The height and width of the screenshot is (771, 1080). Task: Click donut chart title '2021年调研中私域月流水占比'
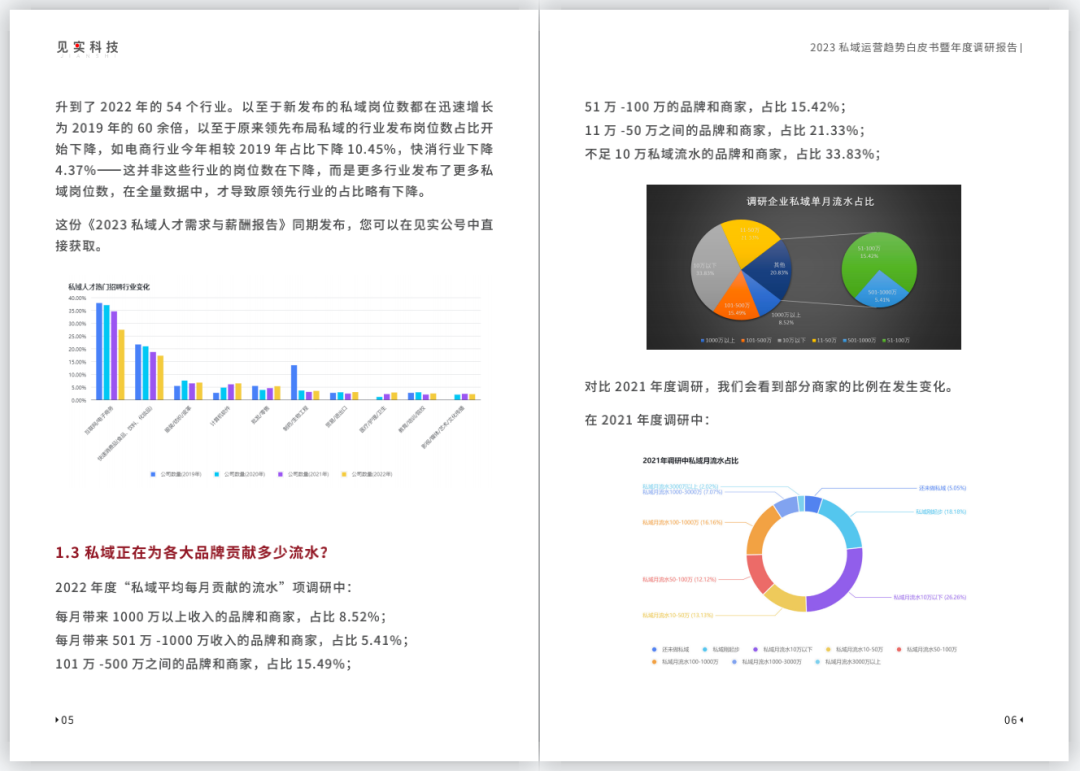(690, 460)
